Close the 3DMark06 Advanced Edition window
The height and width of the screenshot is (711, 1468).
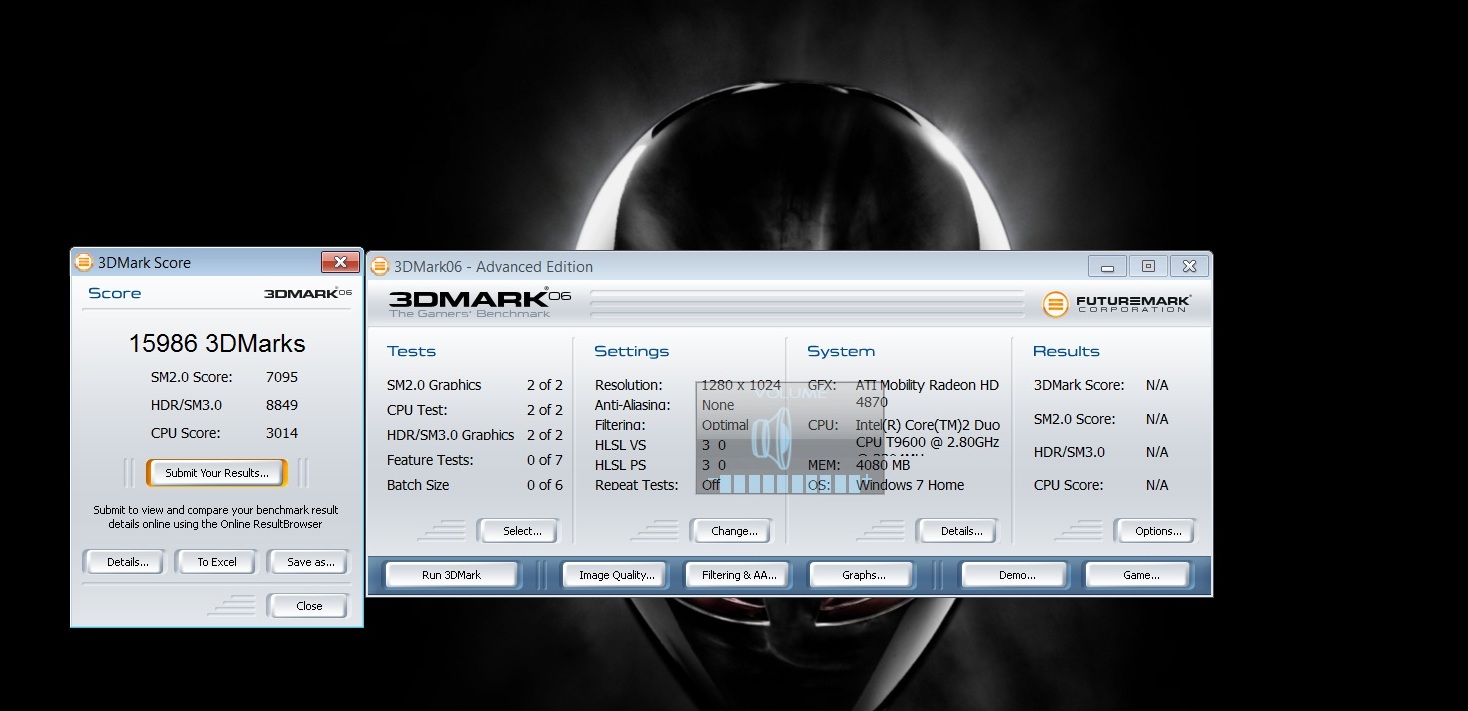[x=1189, y=266]
